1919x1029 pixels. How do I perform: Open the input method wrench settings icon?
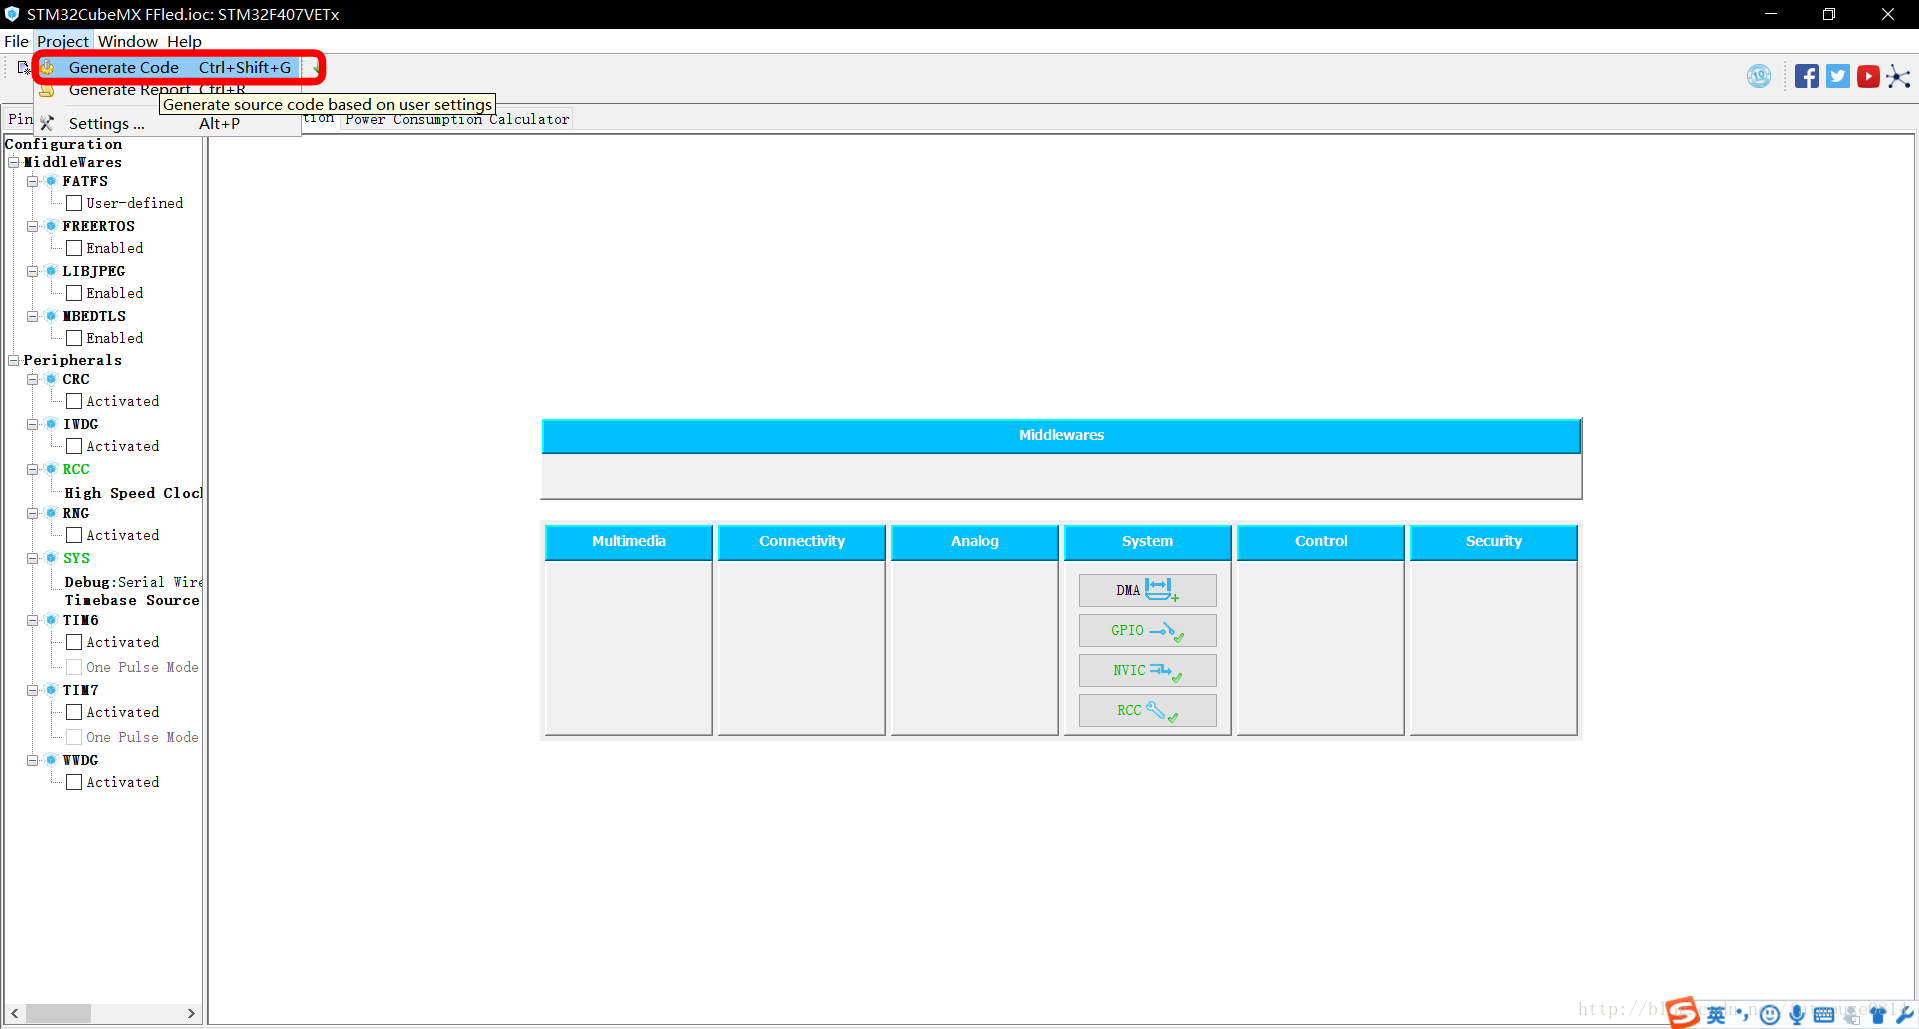coord(1904,1015)
